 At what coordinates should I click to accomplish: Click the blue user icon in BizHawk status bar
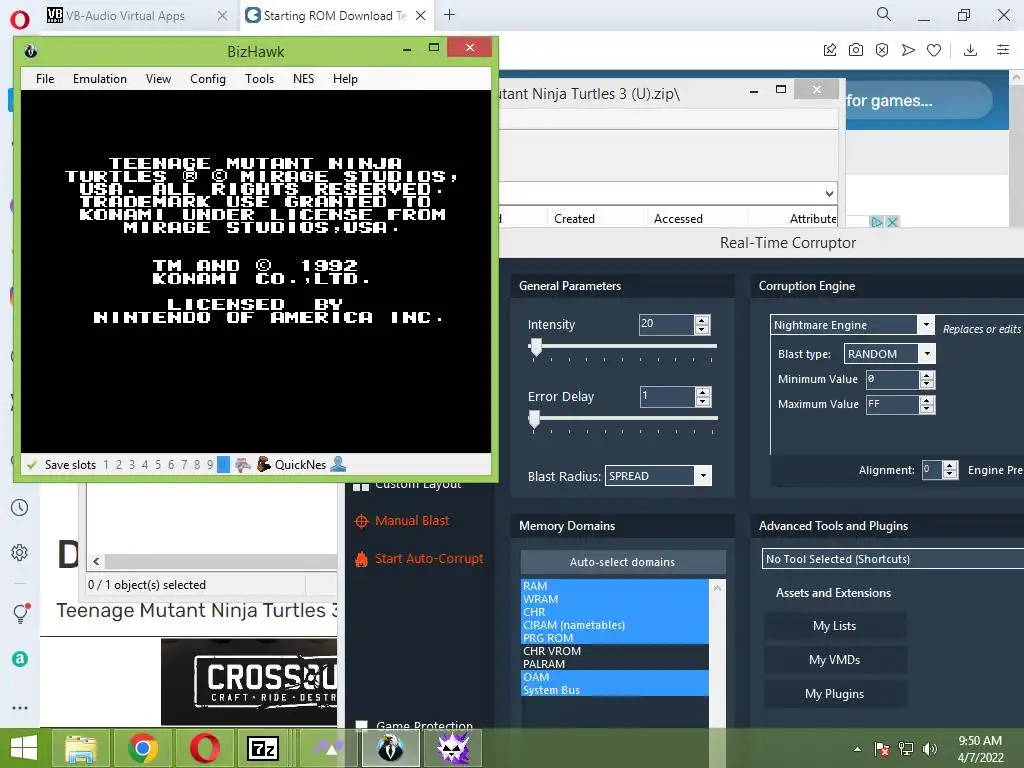tap(338, 464)
